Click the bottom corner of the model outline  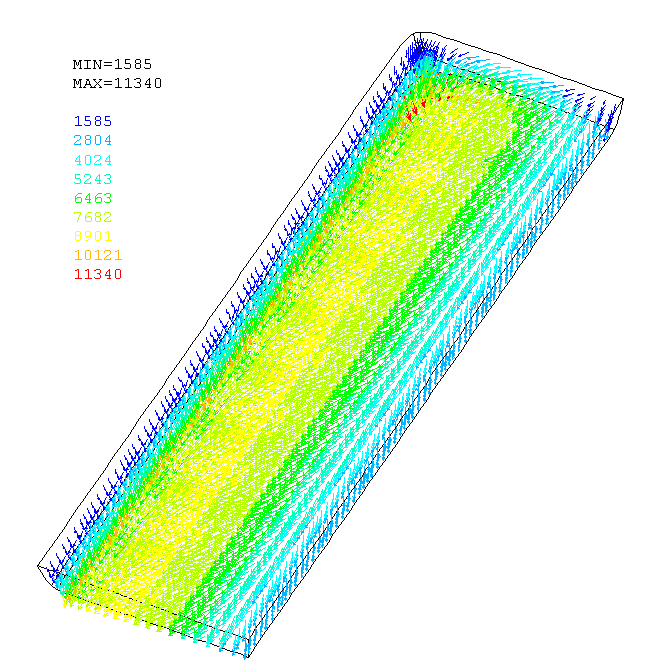click(245, 657)
